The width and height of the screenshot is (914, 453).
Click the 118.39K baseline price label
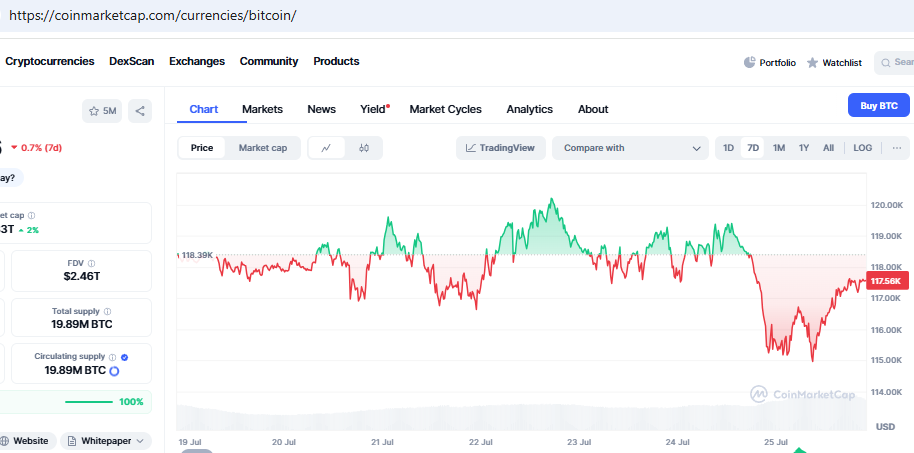[197, 255]
